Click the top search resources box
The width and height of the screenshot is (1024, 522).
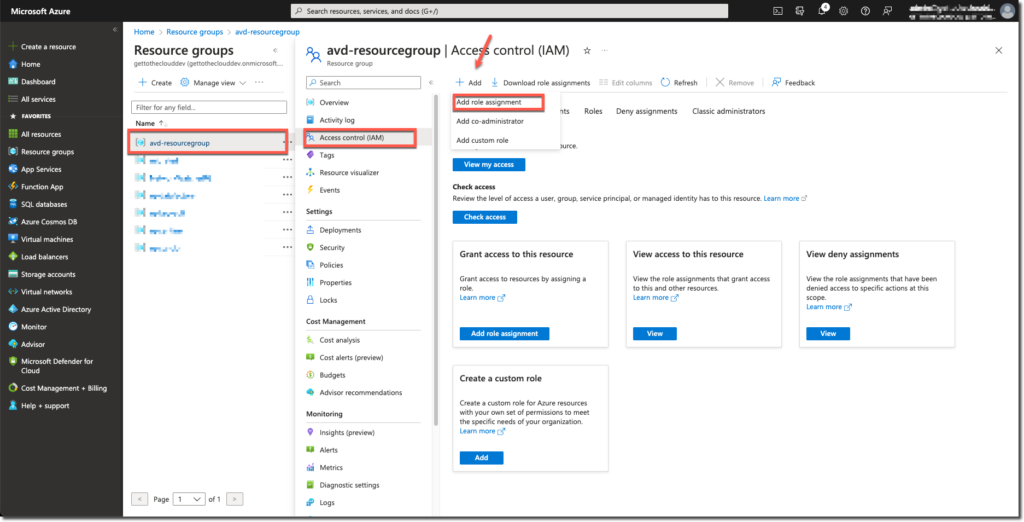(x=509, y=11)
